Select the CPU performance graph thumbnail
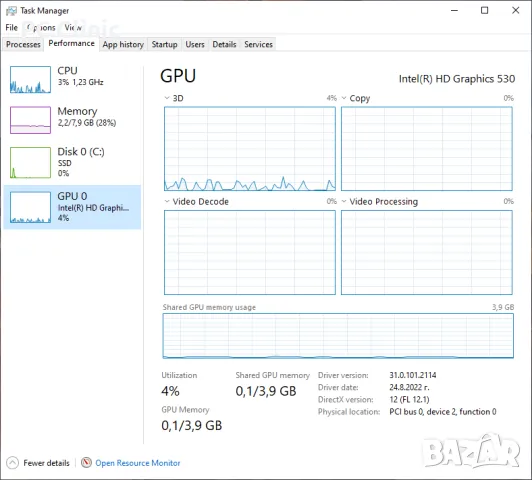532x480 pixels. coord(30,80)
